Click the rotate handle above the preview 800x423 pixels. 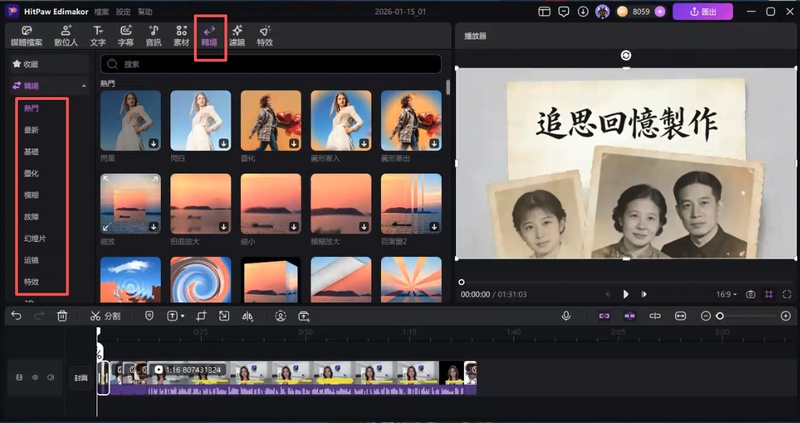click(x=626, y=55)
